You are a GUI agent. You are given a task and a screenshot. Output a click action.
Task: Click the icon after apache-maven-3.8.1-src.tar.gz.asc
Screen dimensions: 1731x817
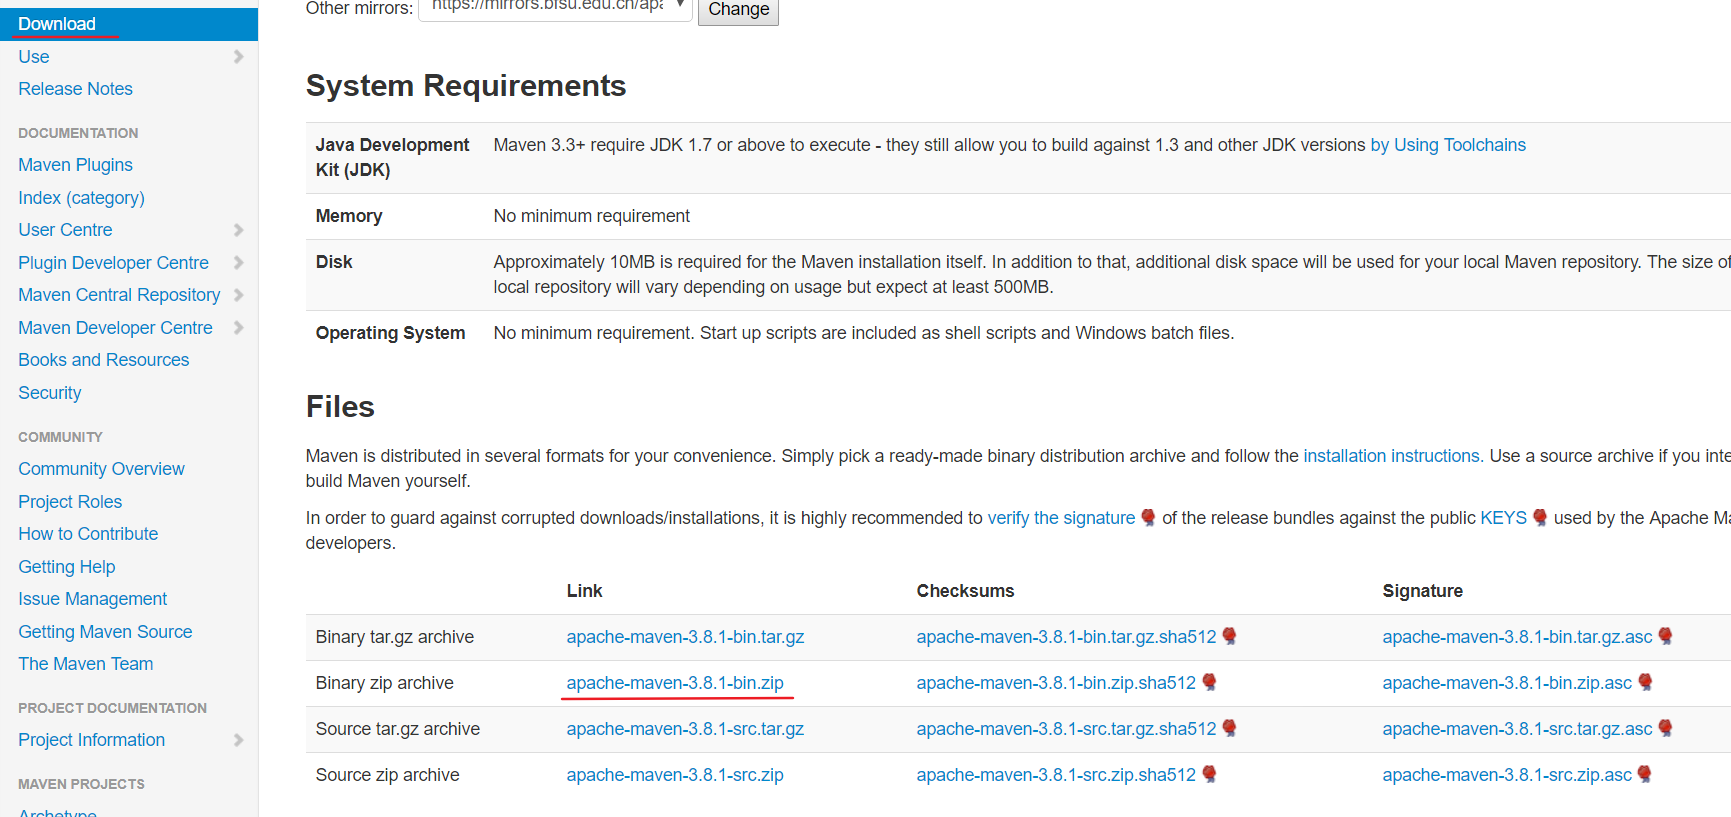[x=1666, y=729]
